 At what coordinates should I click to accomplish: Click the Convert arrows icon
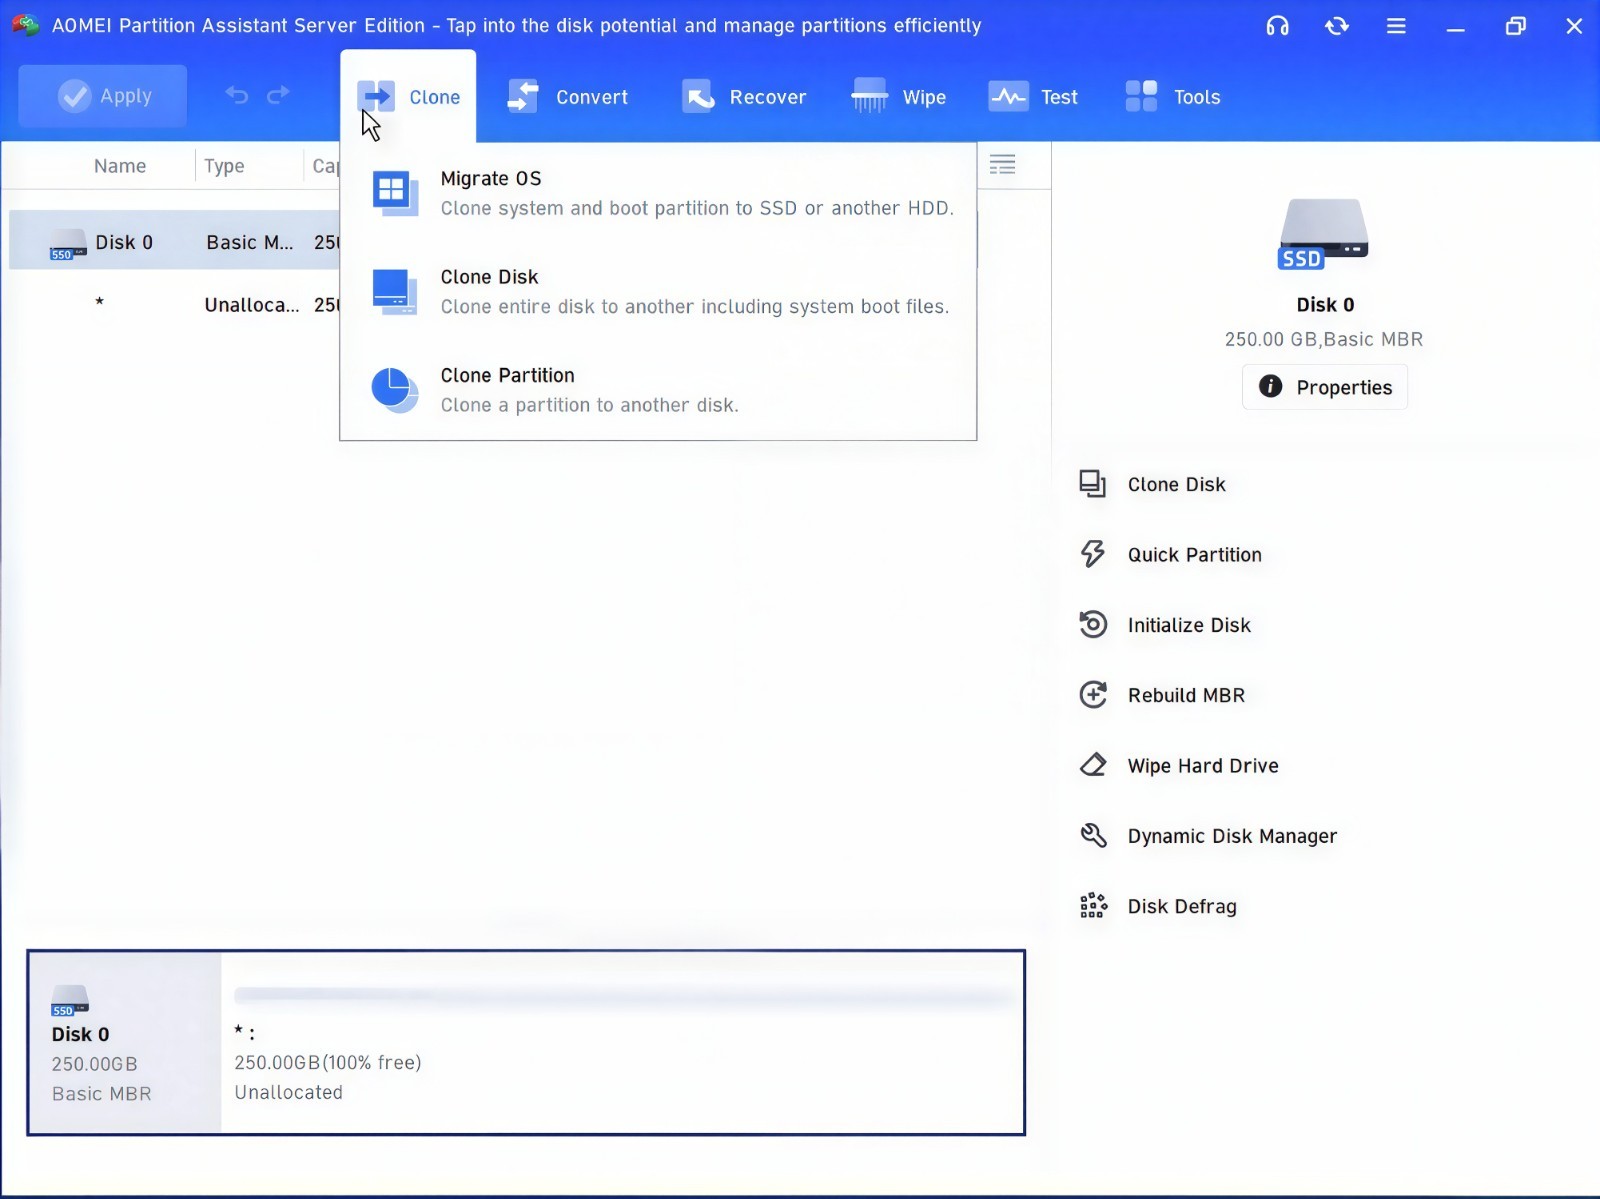coord(523,97)
